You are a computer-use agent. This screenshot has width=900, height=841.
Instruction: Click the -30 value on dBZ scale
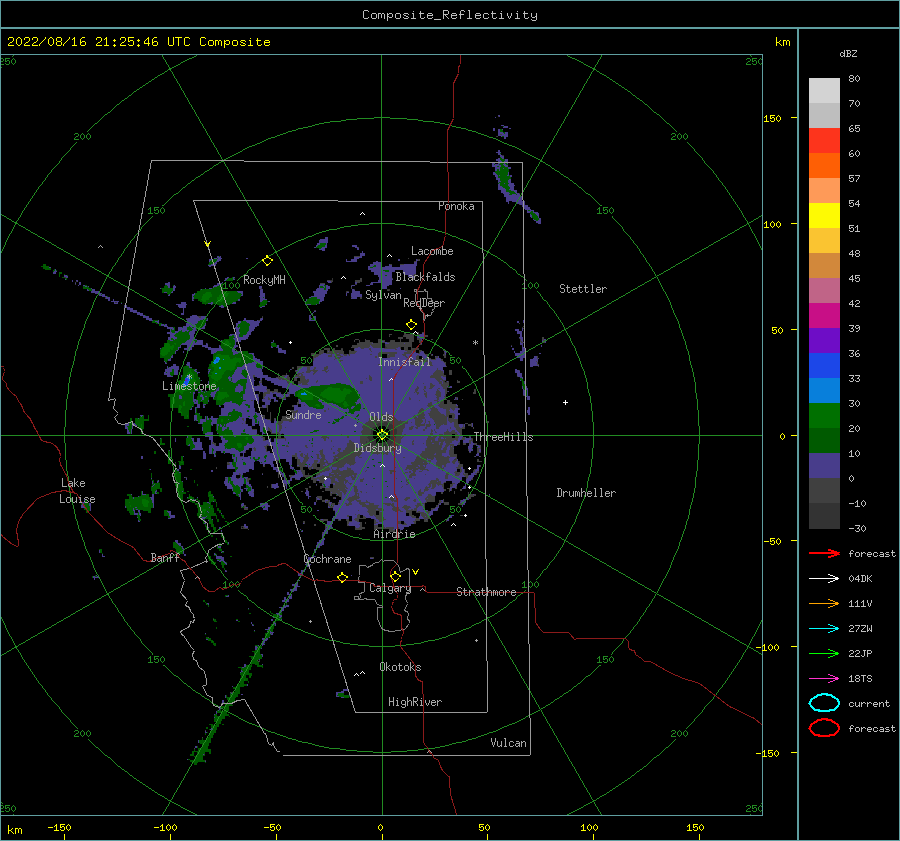tap(857, 528)
